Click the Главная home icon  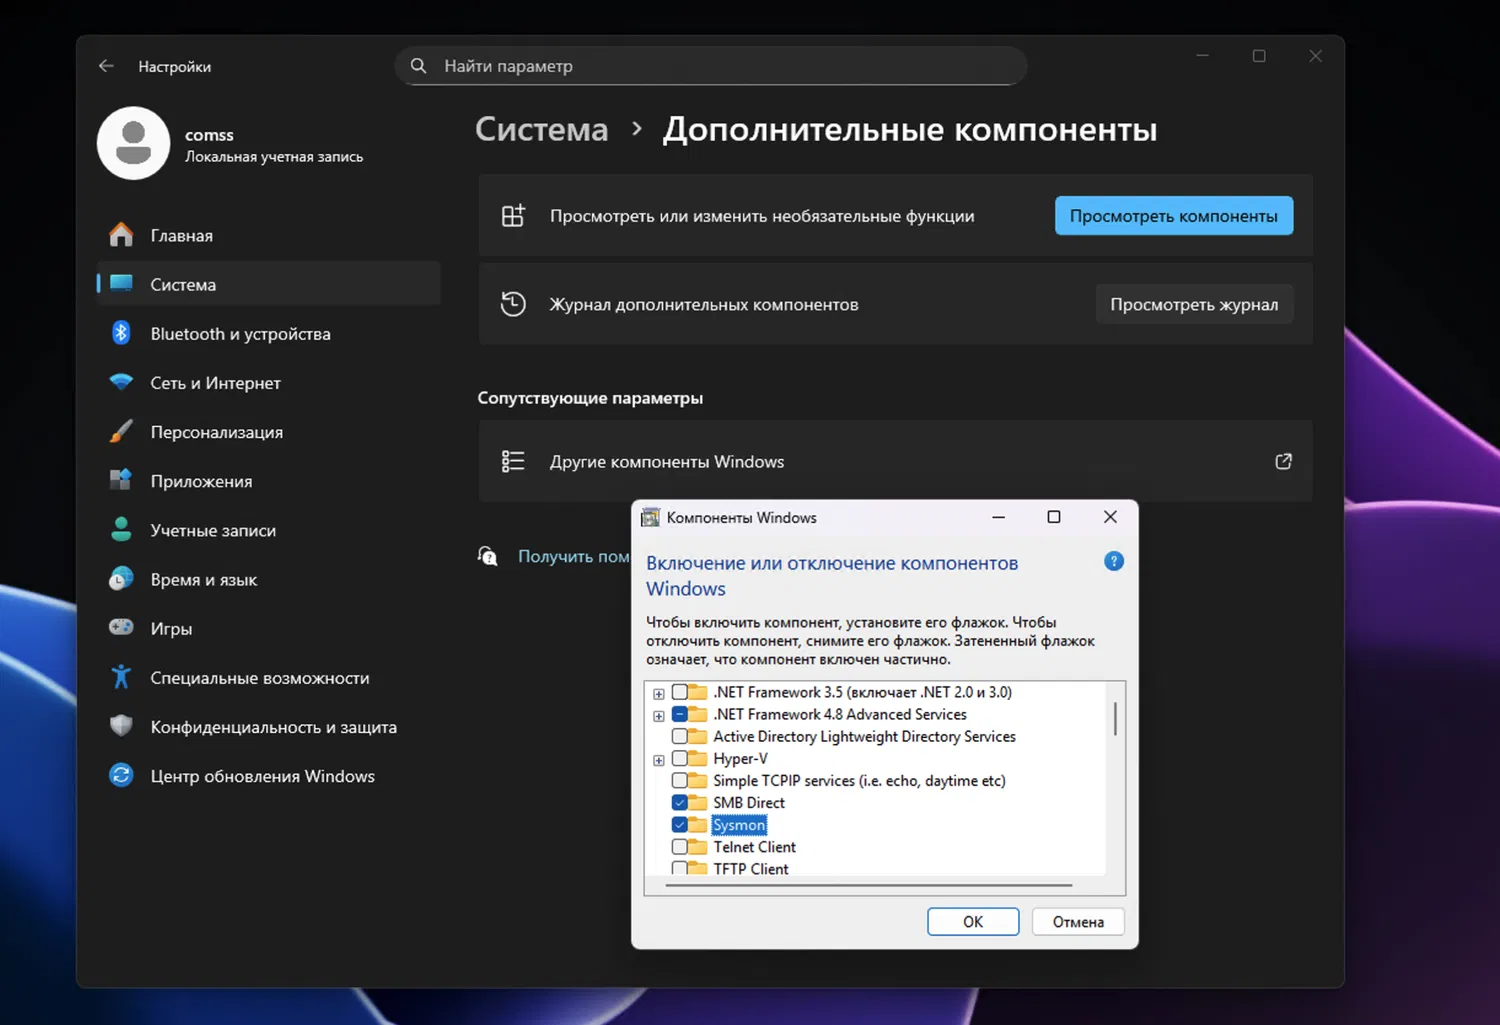121,235
